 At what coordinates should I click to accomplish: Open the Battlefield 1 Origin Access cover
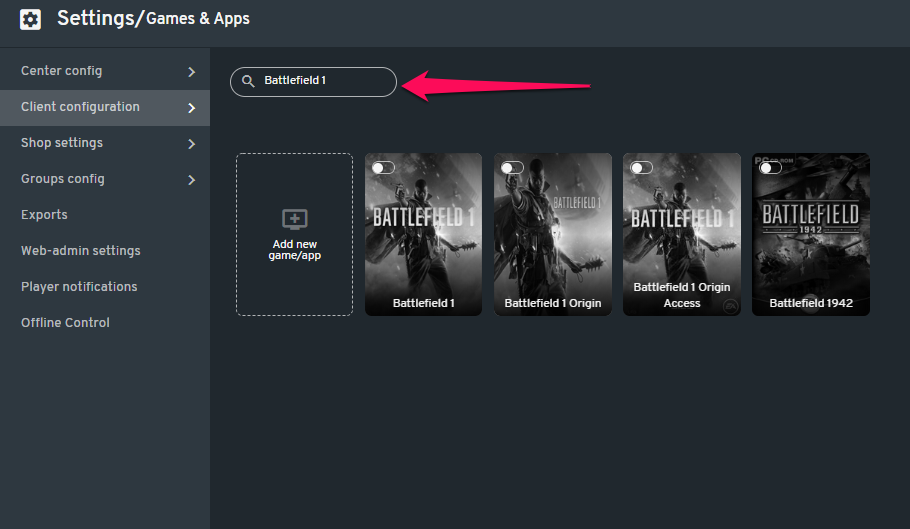[682, 234]
